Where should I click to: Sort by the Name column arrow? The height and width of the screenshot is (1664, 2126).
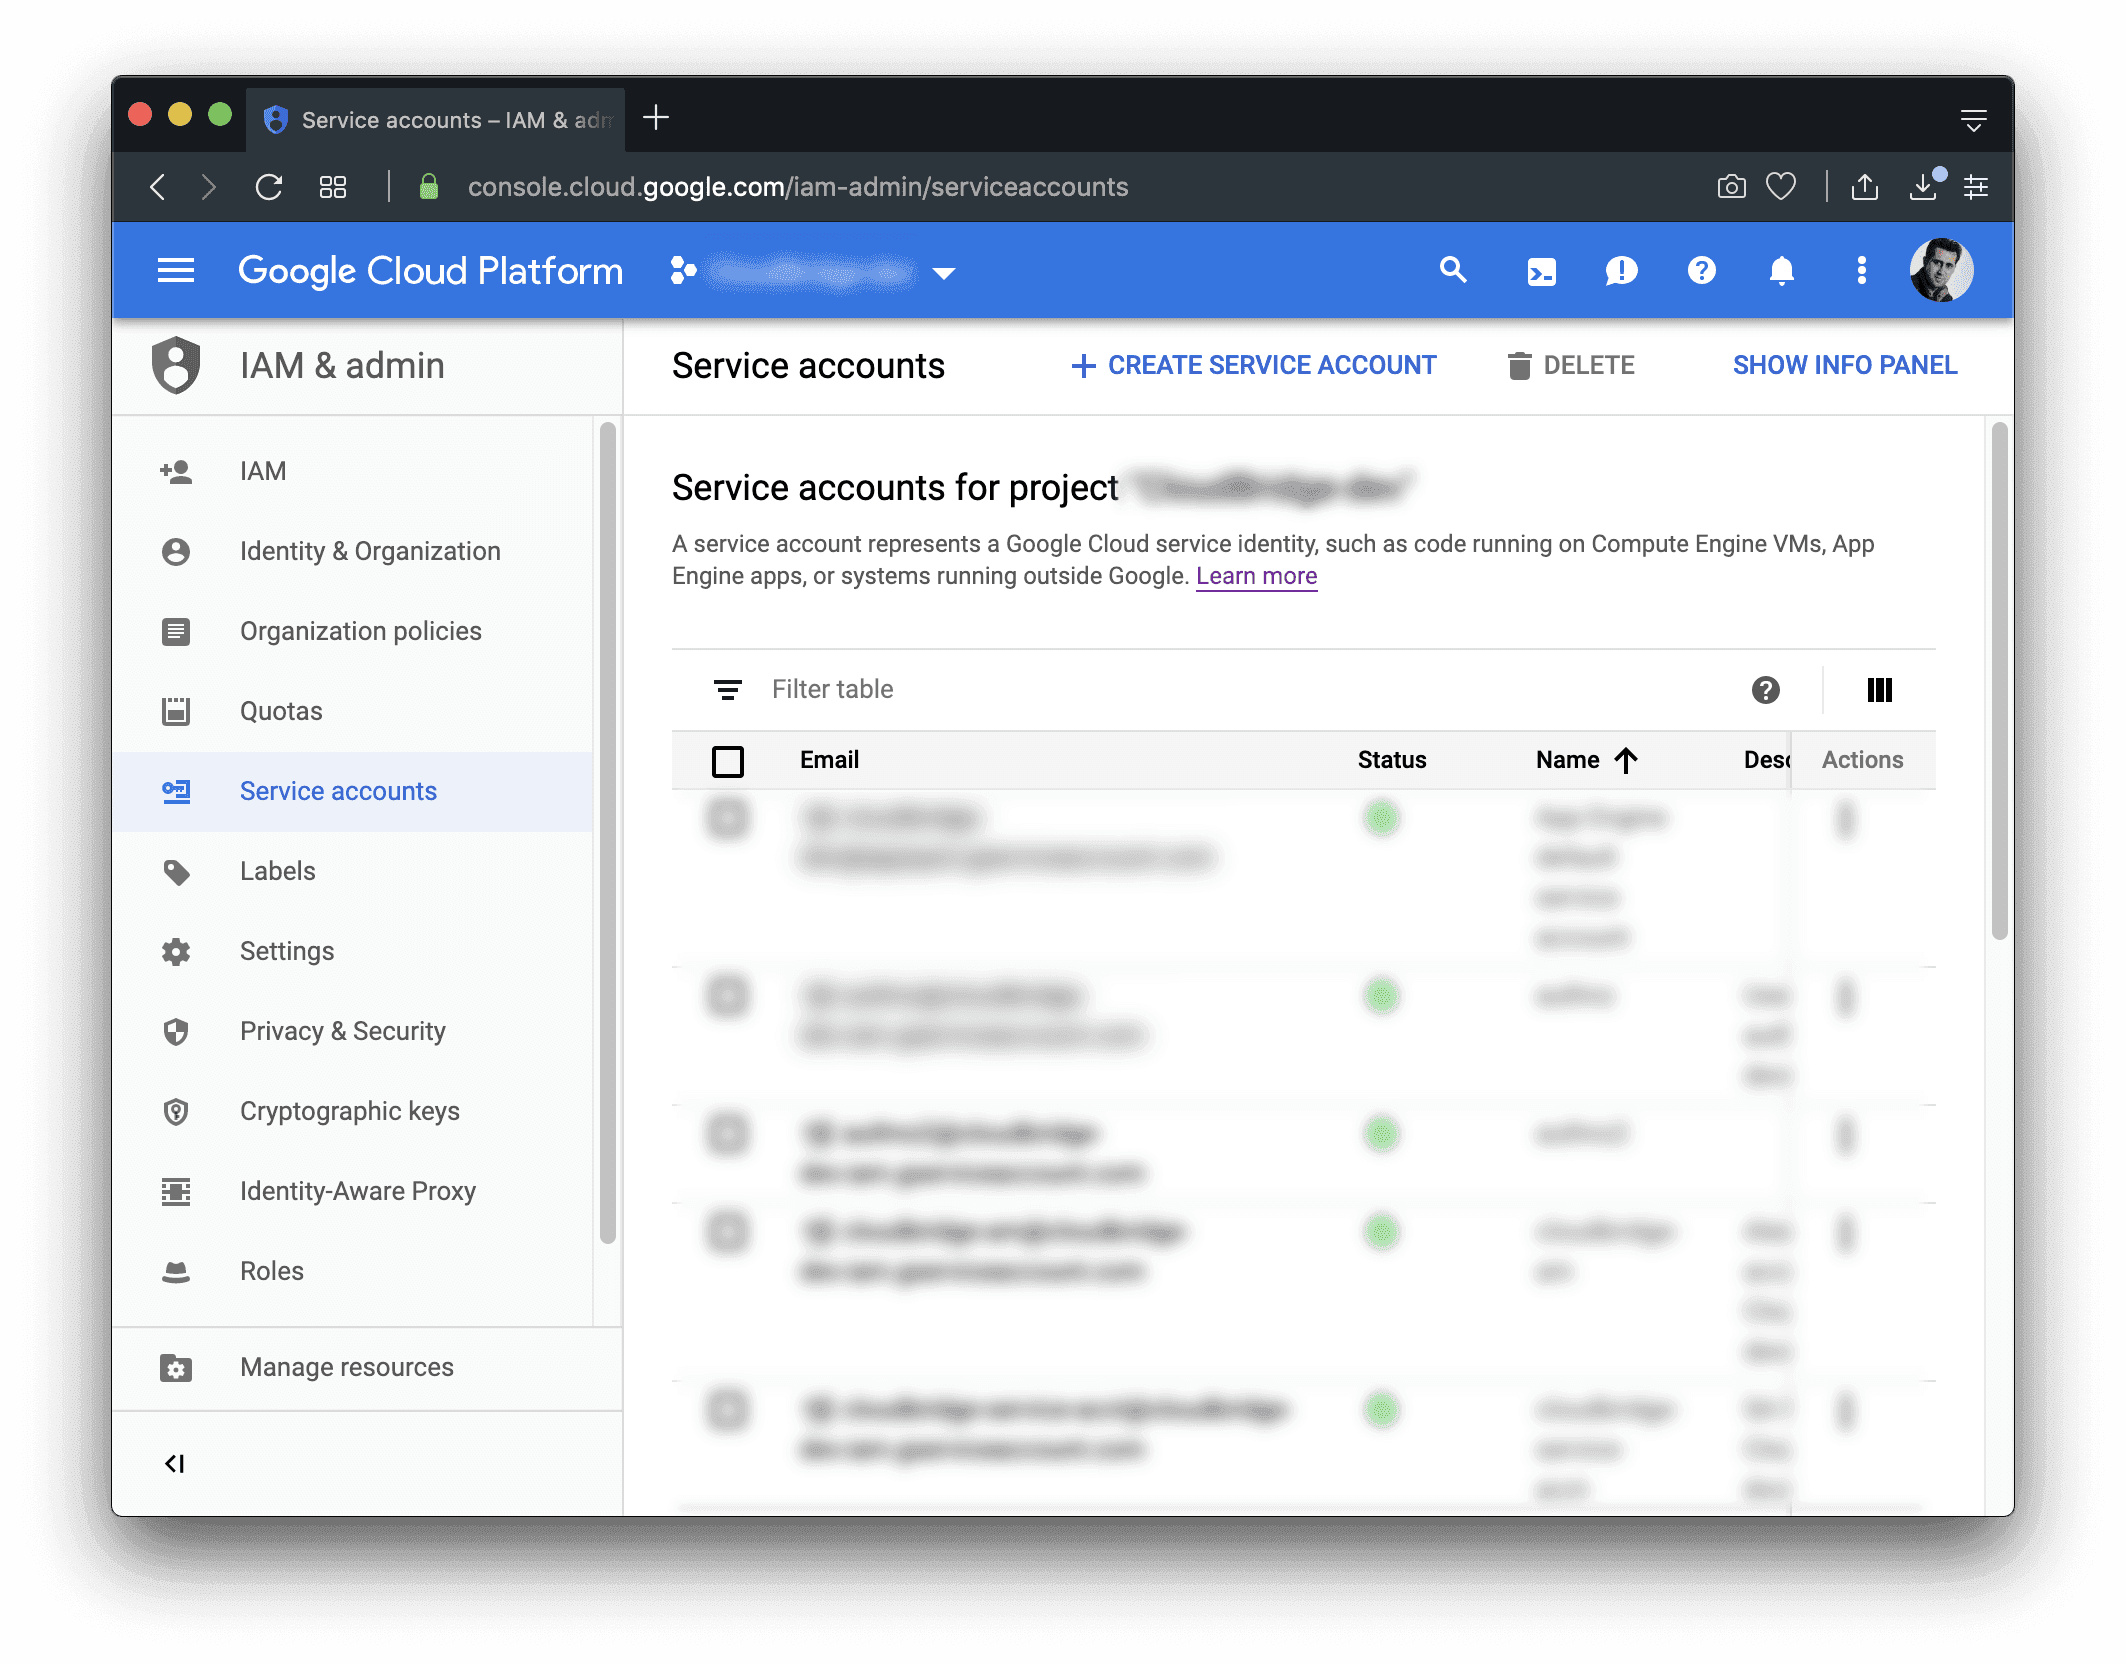point(1626,761)
